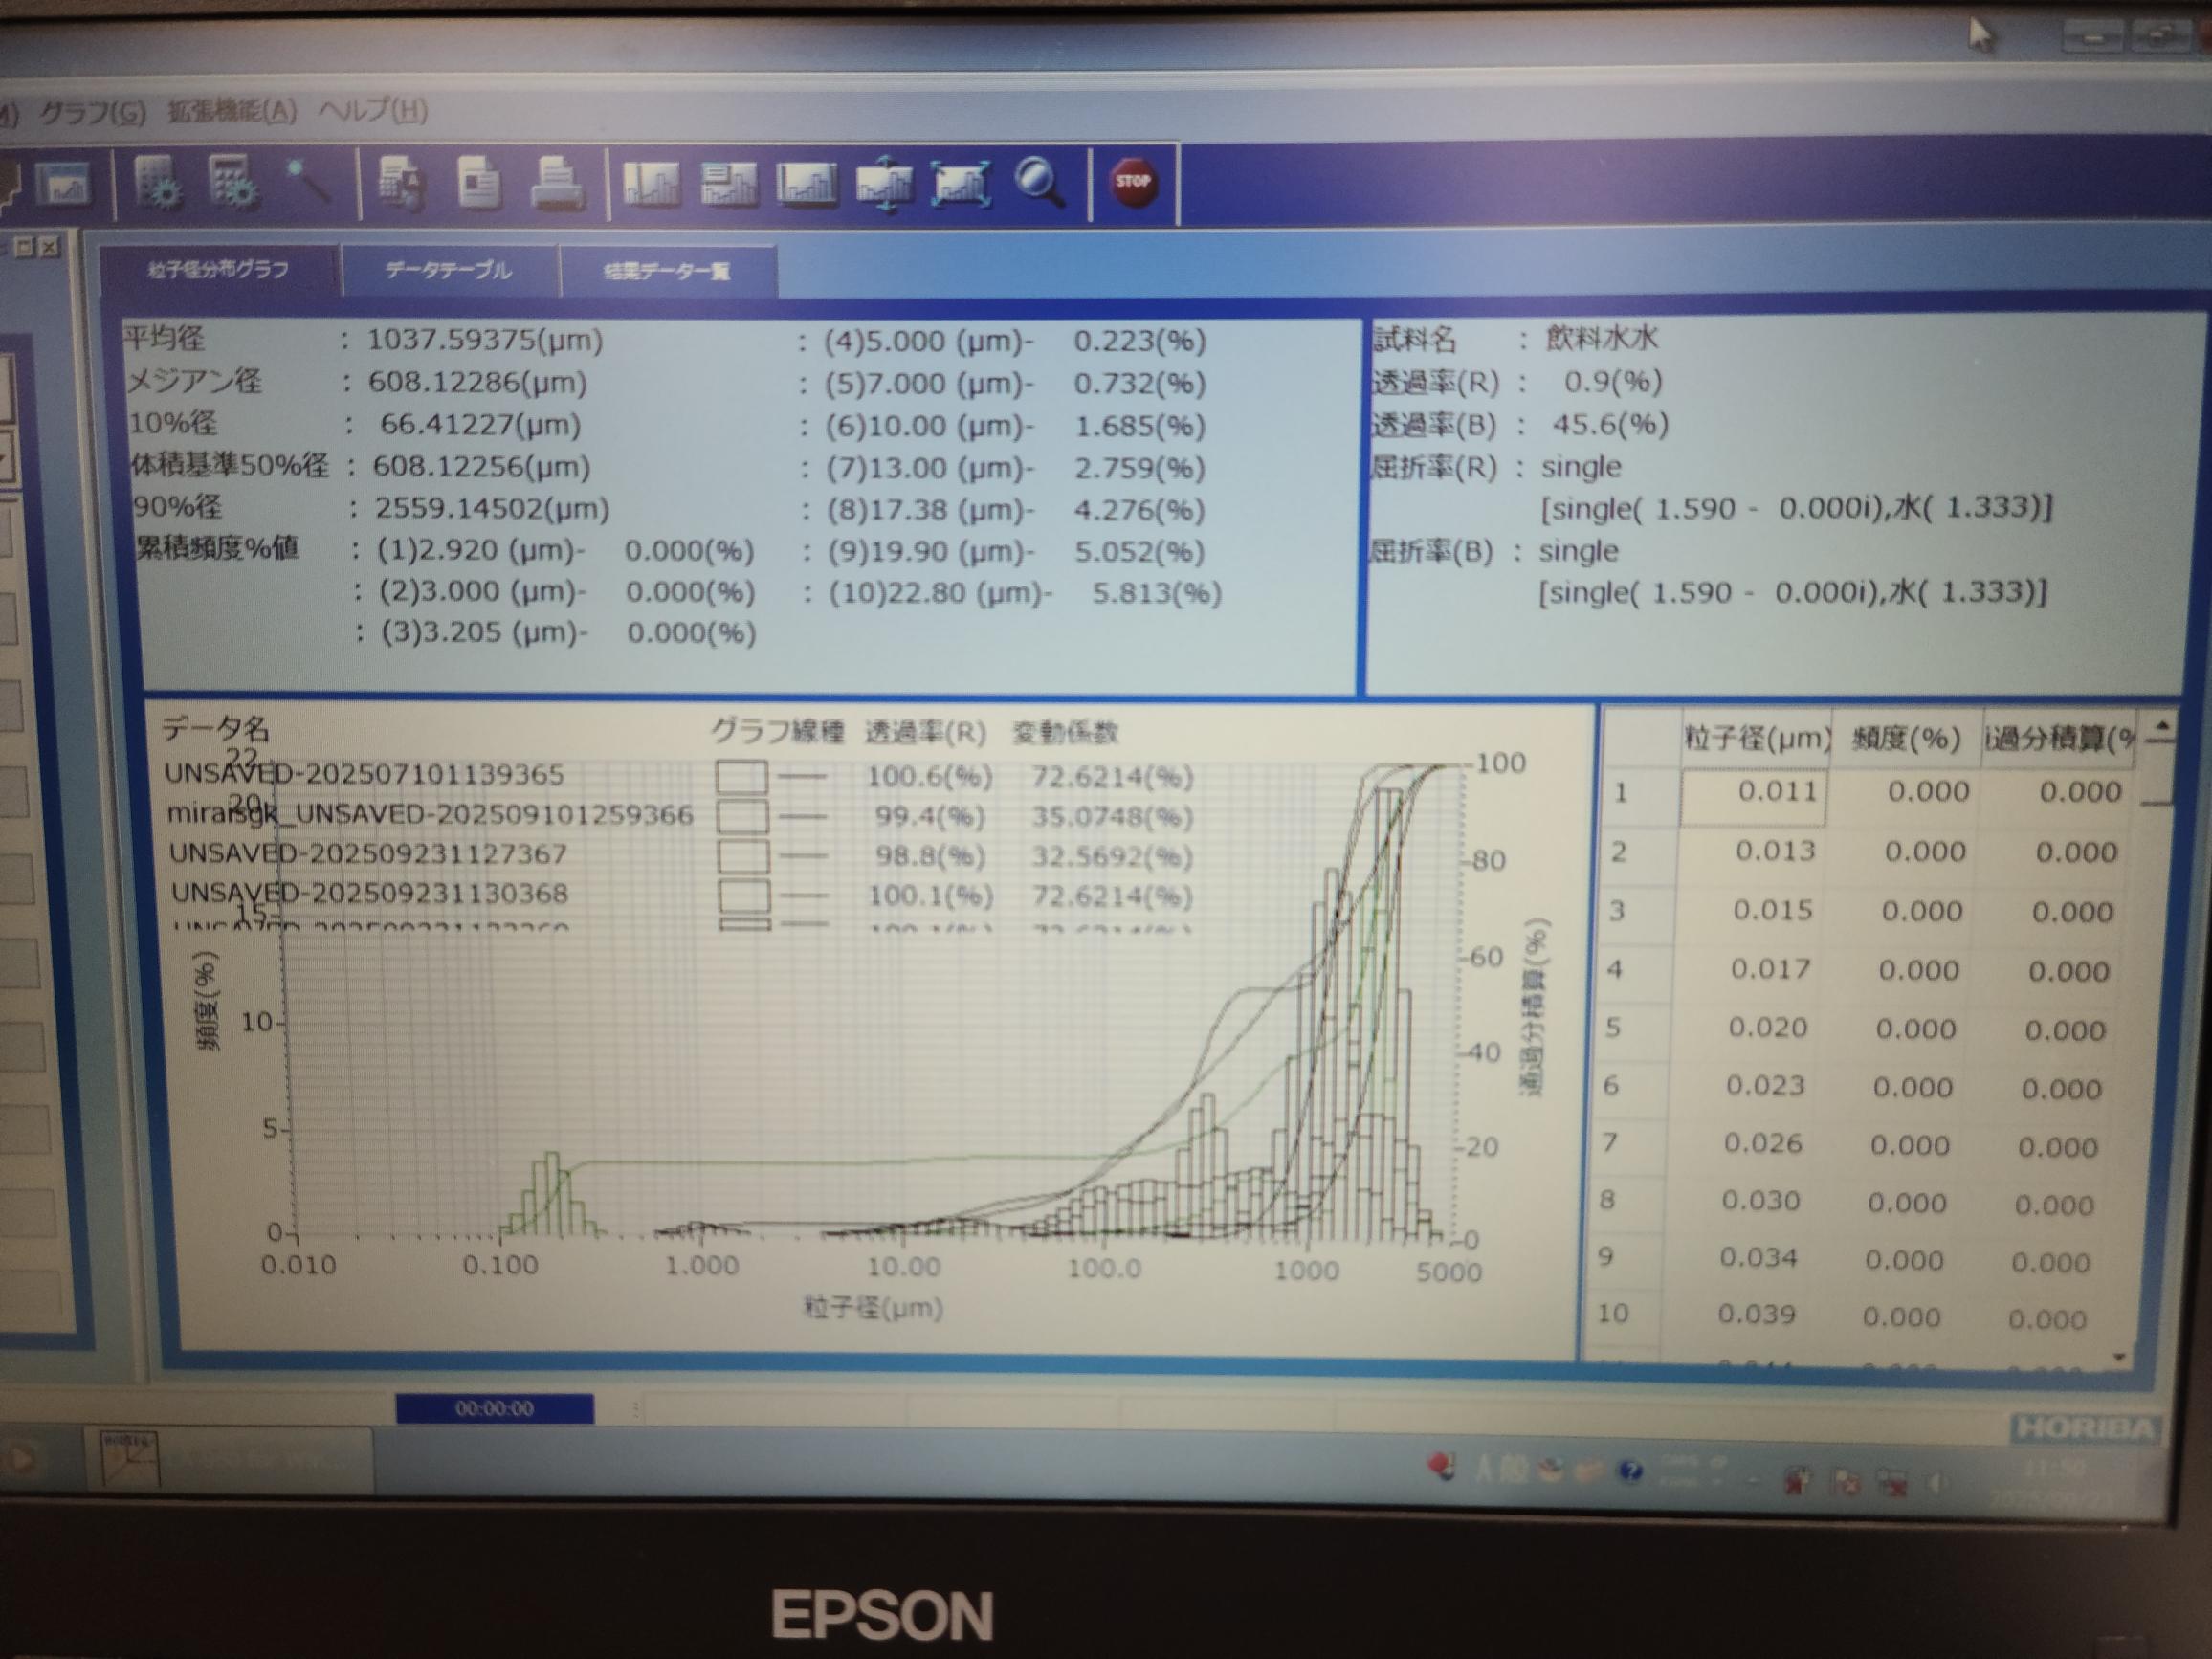Toggle graph line box for miraisgk_UNSAVED row
The height and width of the screenshot is (1659, 2212).
point(742,817)
